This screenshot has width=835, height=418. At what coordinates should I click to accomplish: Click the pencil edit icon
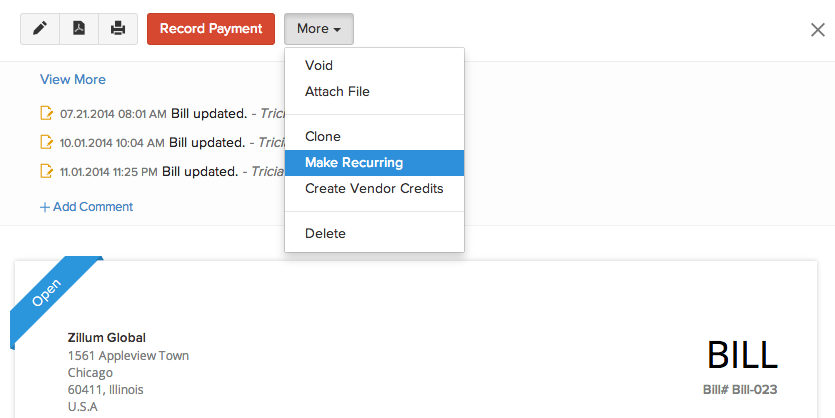pyautogui.click(x=40, y=29)
